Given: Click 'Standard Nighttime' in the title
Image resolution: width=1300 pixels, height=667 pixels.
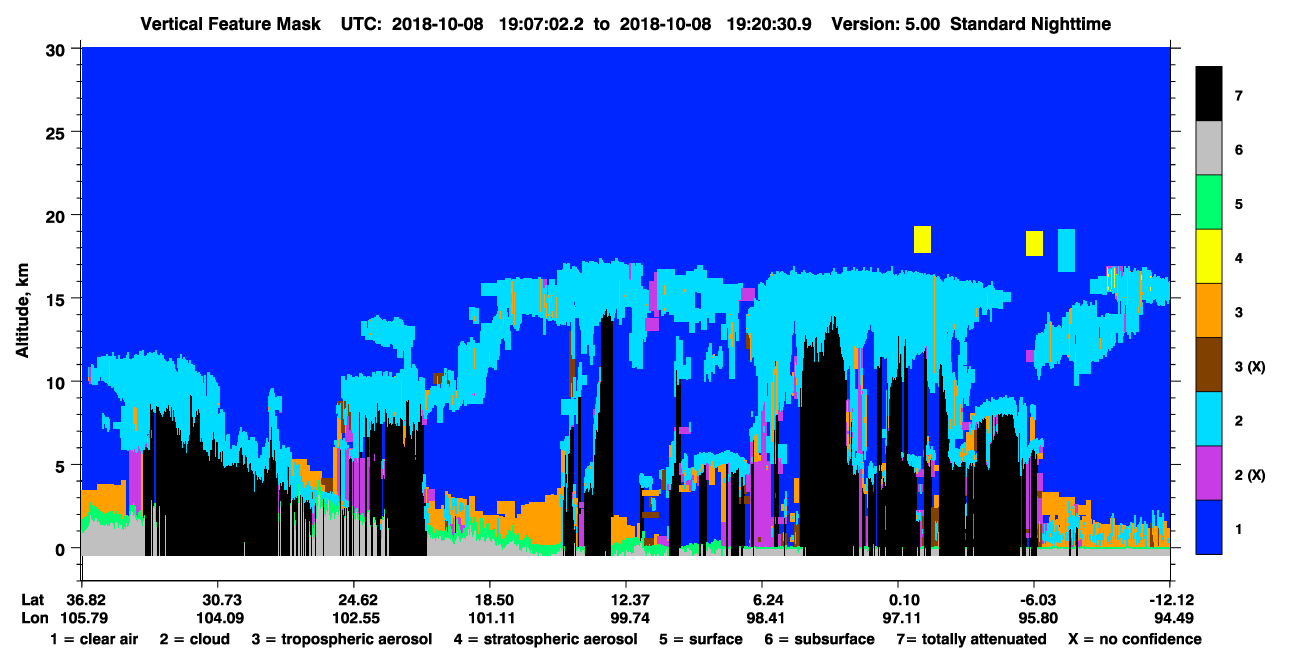Looking at the screenshot, I should (x=1031, y=24).
